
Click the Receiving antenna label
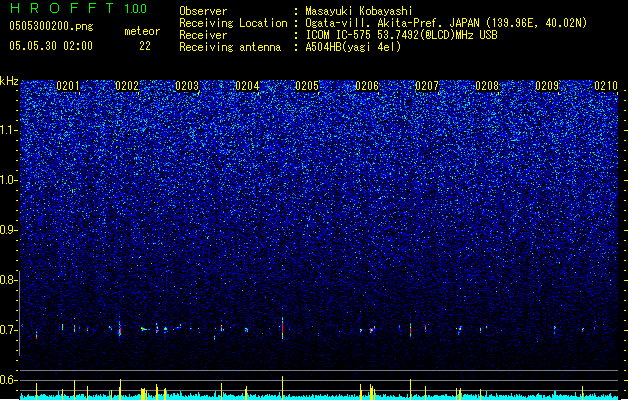click(x=230, y=47)
